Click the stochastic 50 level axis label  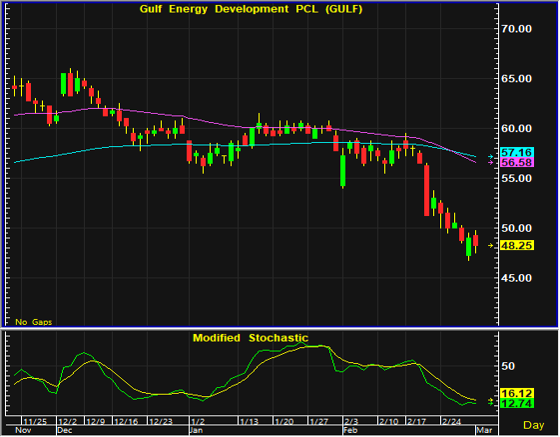508,366
